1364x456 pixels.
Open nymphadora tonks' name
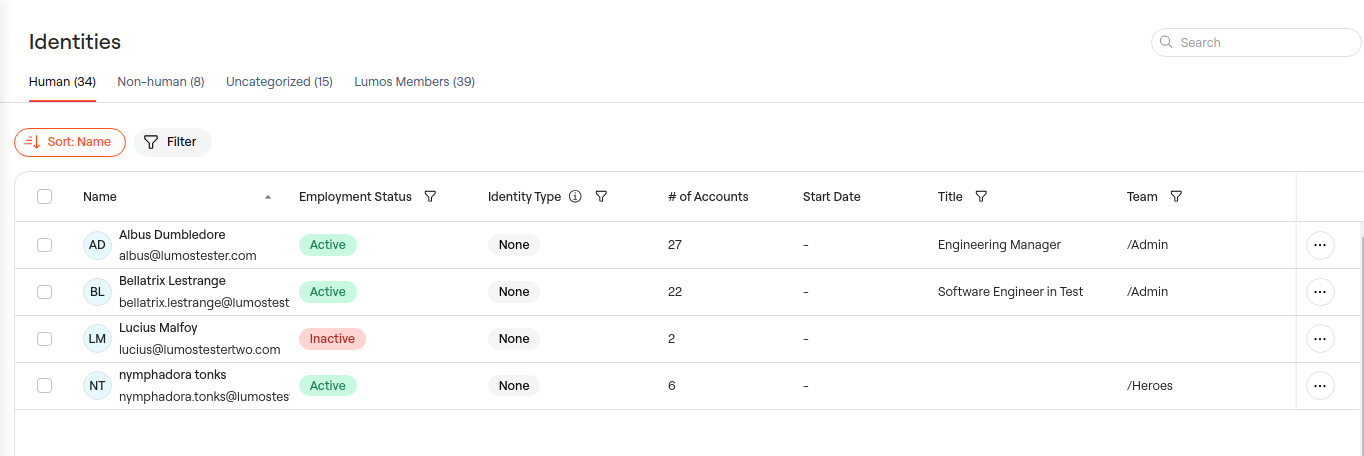pos(173,375)
